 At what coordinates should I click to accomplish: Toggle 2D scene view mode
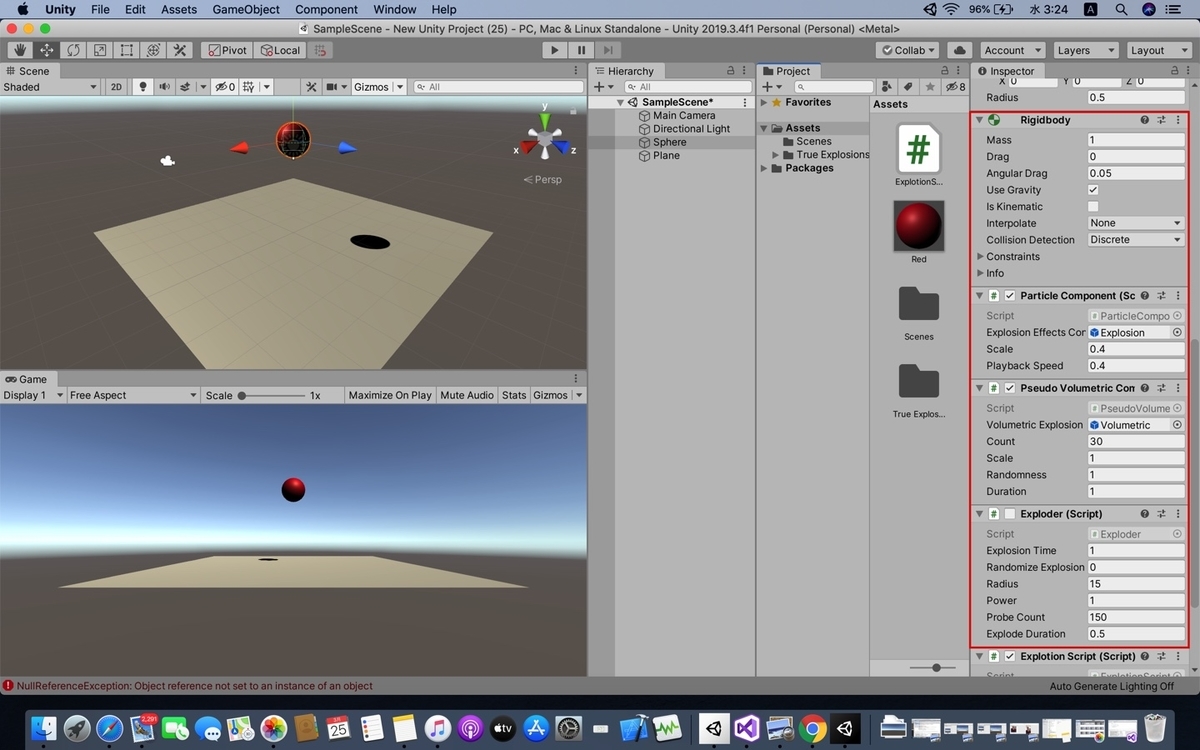(116, 87)
